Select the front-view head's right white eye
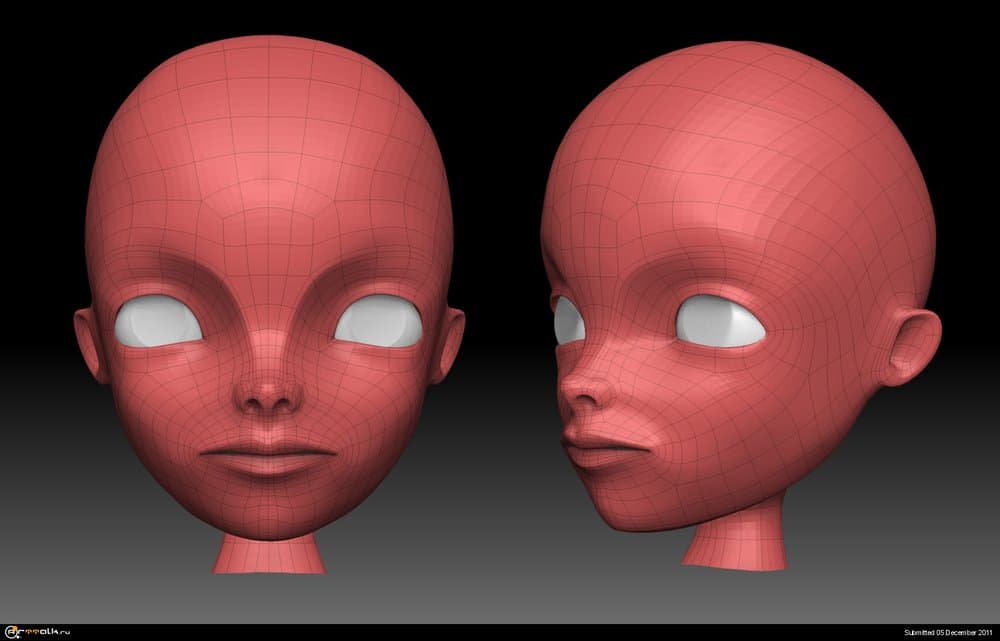The width and height of the screenshot is (1000, 641). (x=378, y=321)
